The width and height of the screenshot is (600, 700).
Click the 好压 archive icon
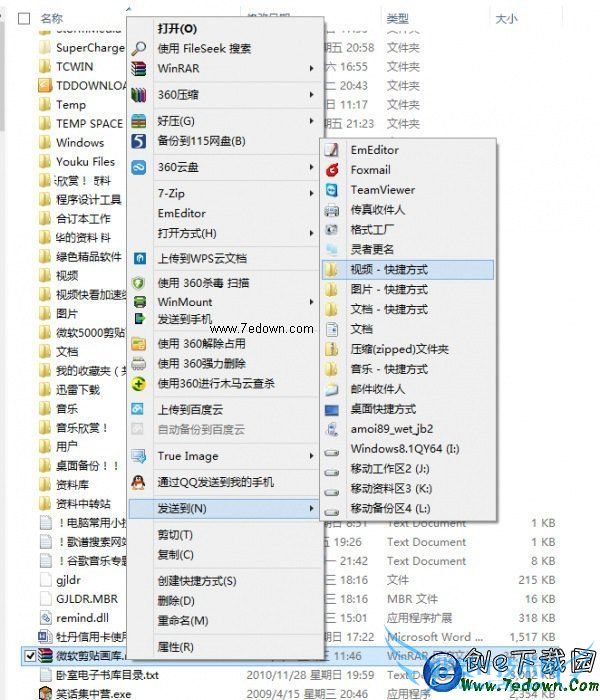tap(139, 121)
